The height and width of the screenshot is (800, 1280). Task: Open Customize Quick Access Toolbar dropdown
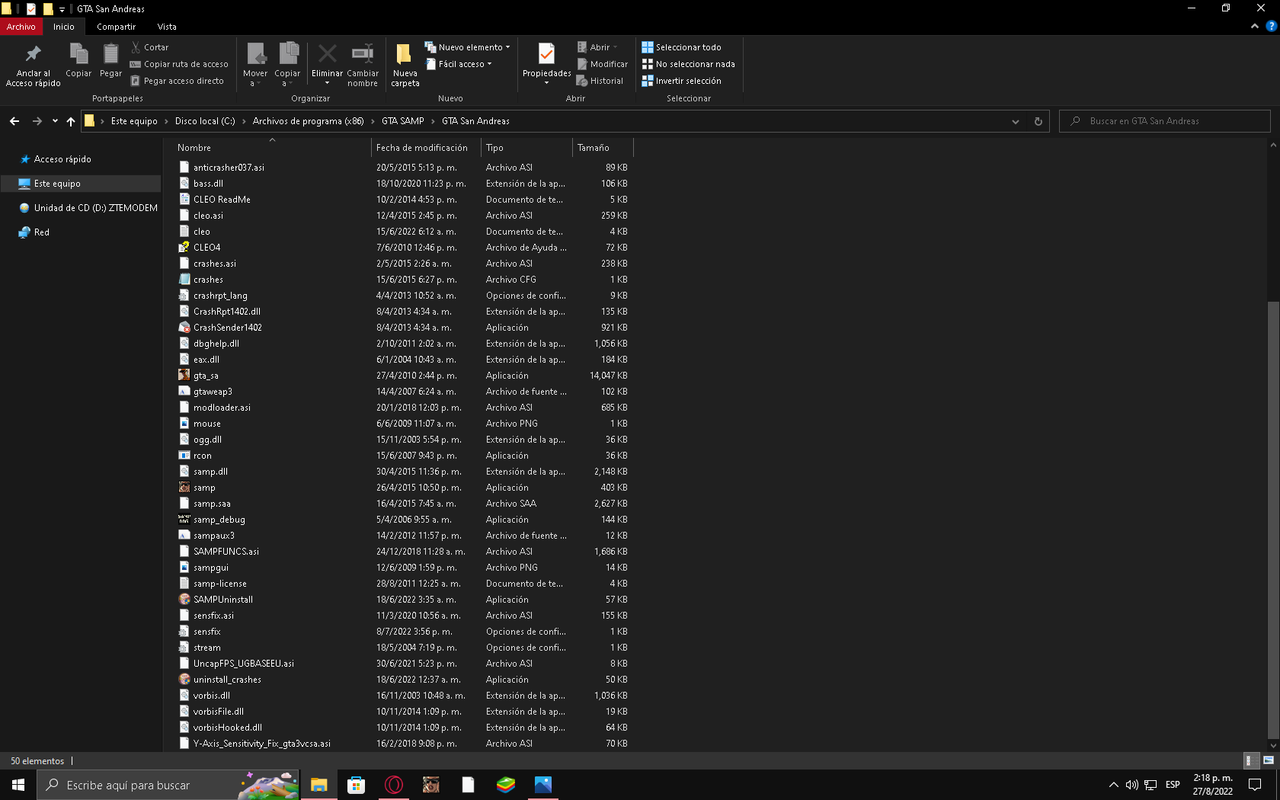(x=62, y=8)
